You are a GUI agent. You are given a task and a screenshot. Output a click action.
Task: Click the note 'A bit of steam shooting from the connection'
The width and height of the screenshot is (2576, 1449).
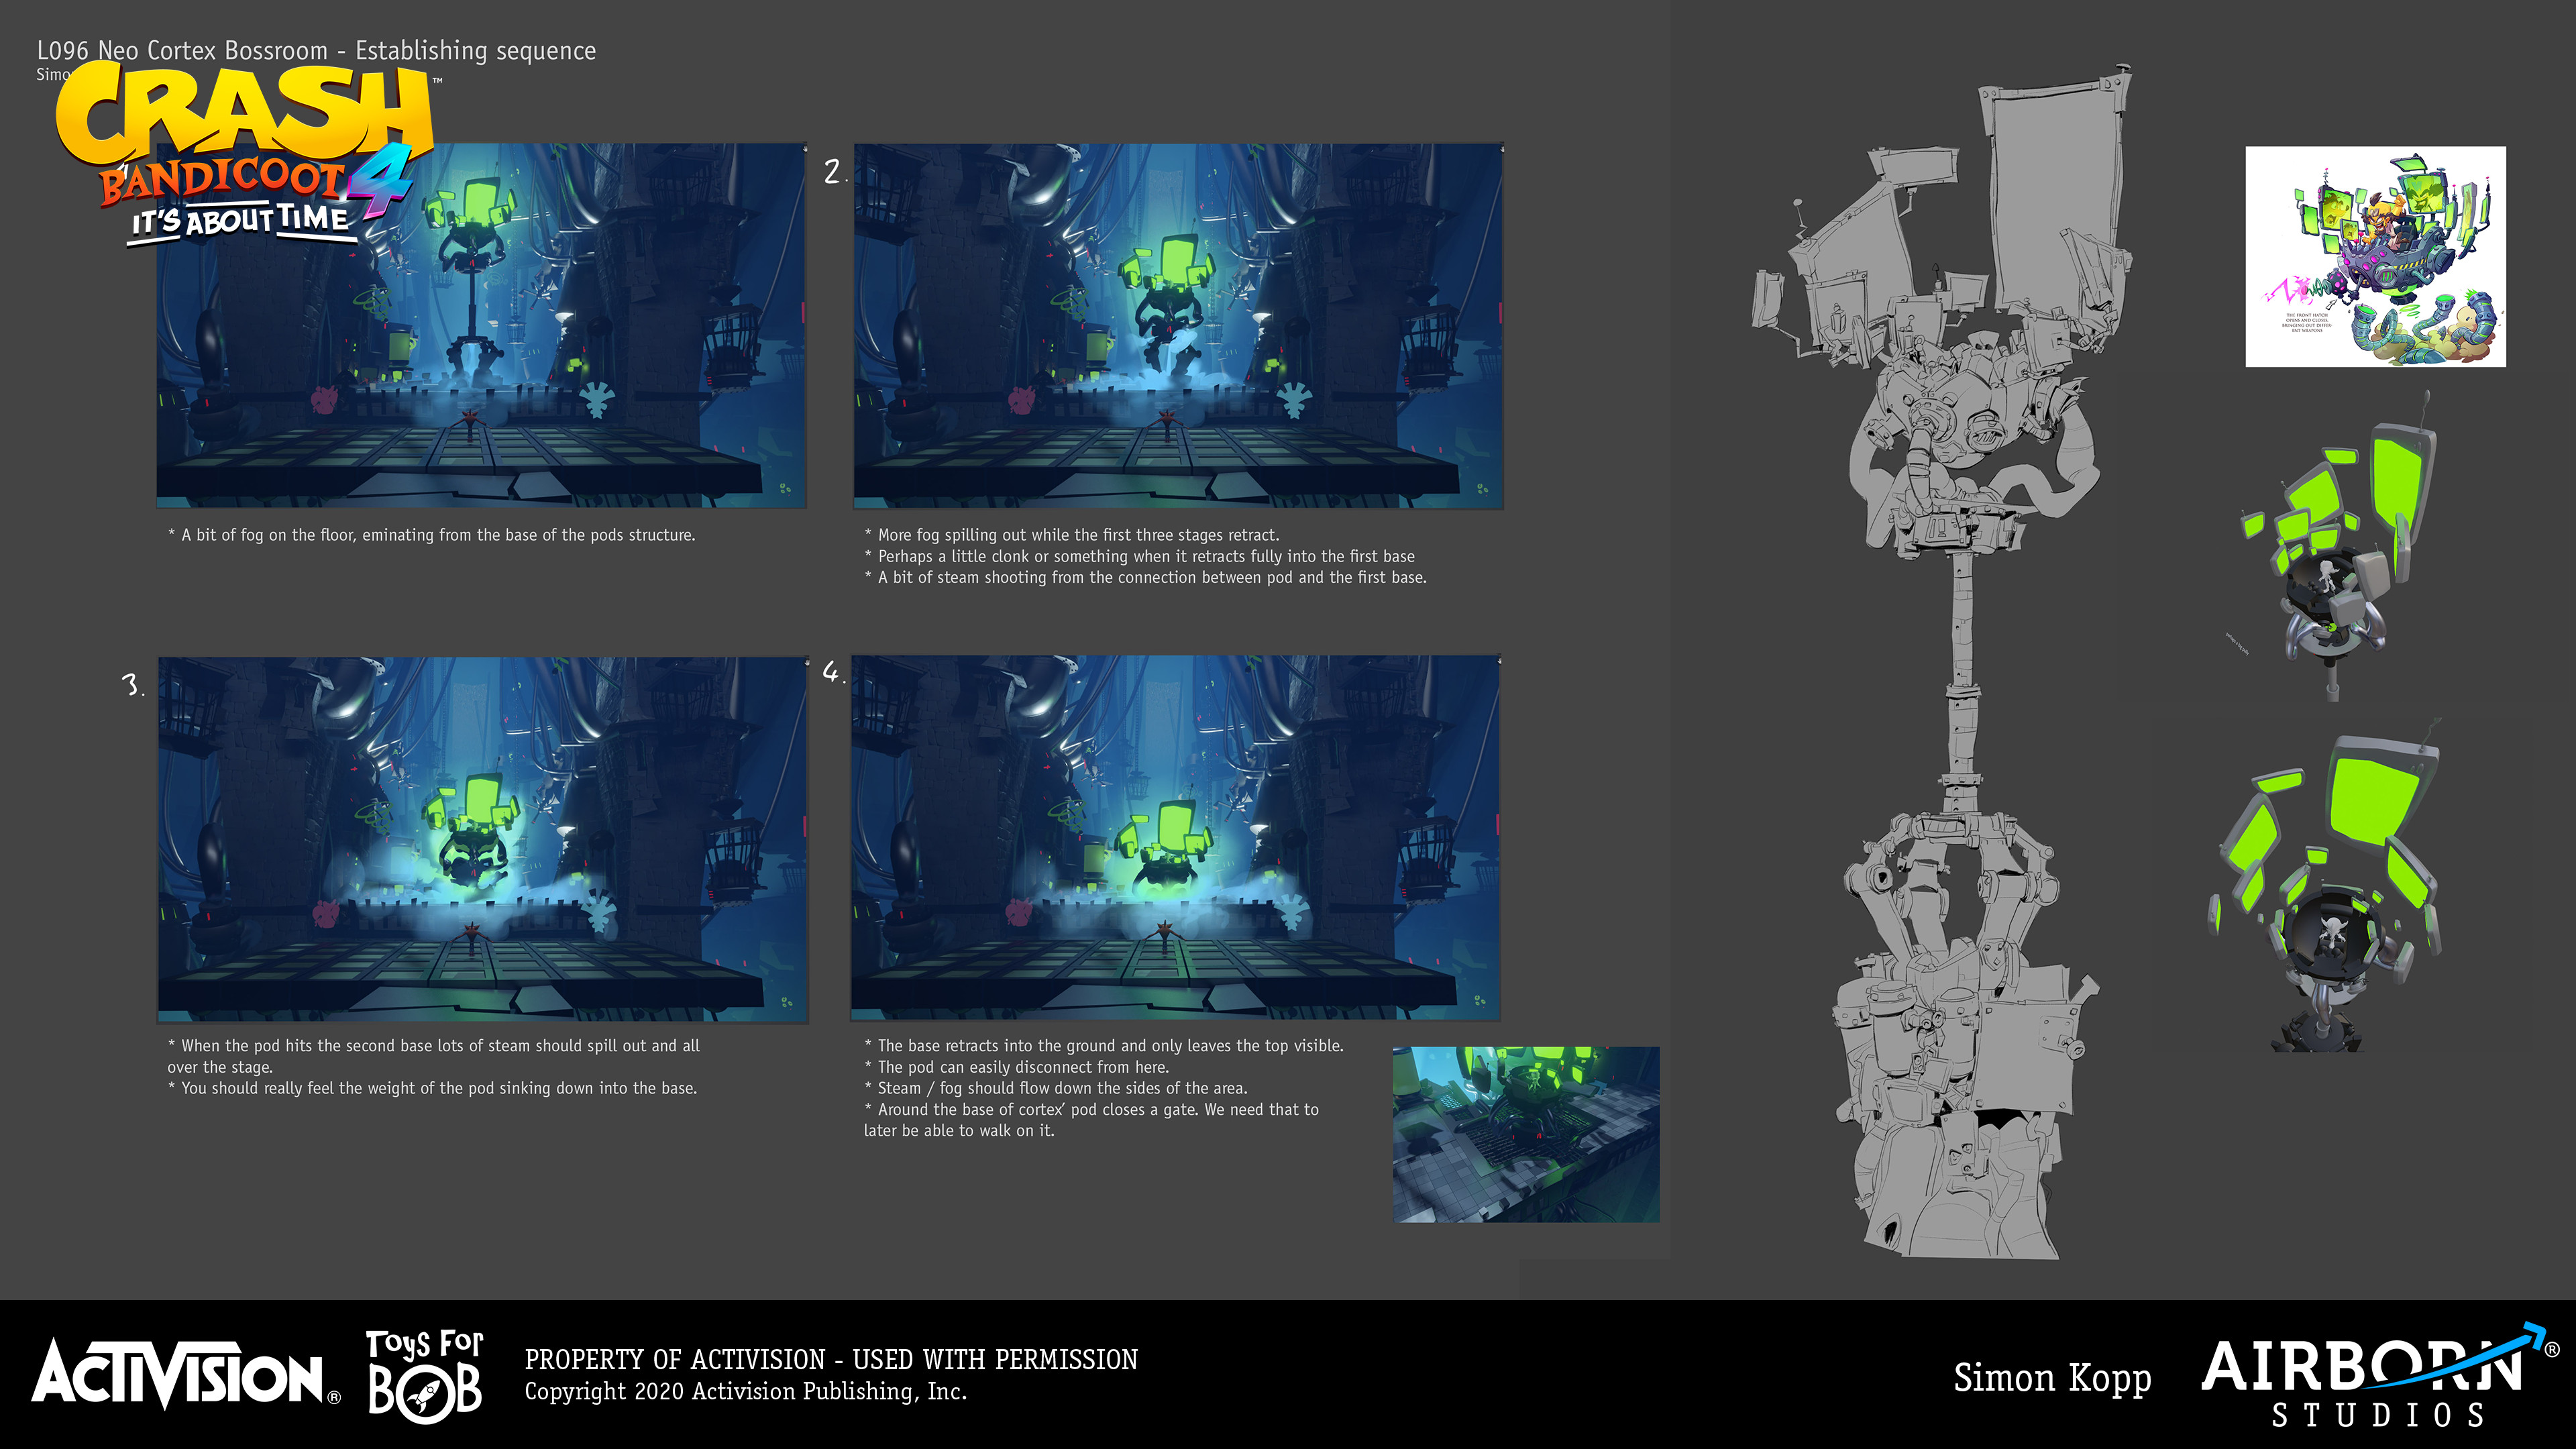pos(1145,577)
